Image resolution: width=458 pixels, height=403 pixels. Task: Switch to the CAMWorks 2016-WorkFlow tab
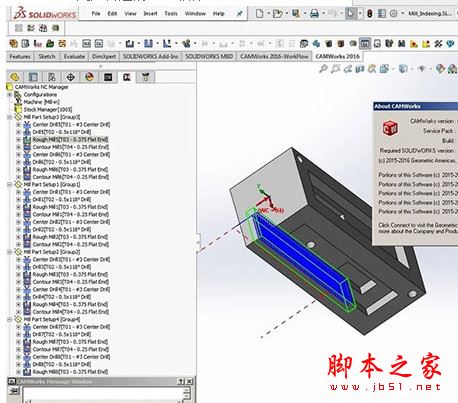coord(274,57)
